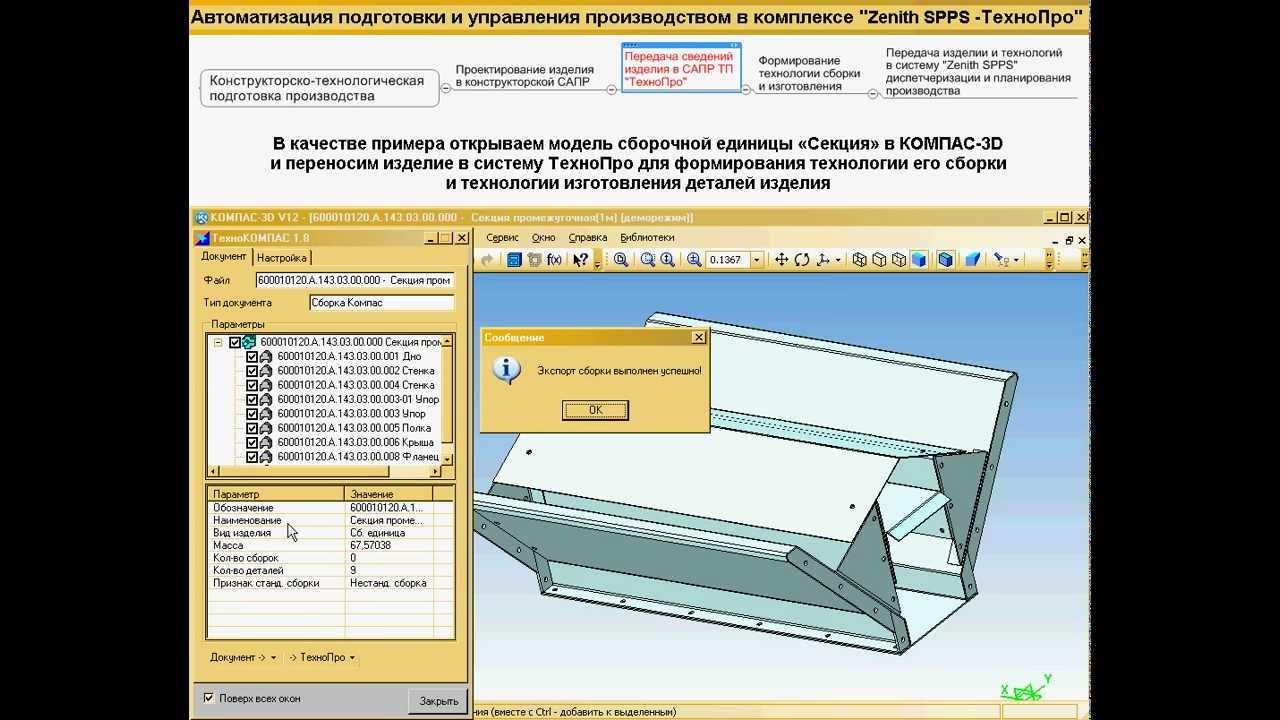Open the Библиотеки menu
1280x720 pixels.
click(647, 237)
